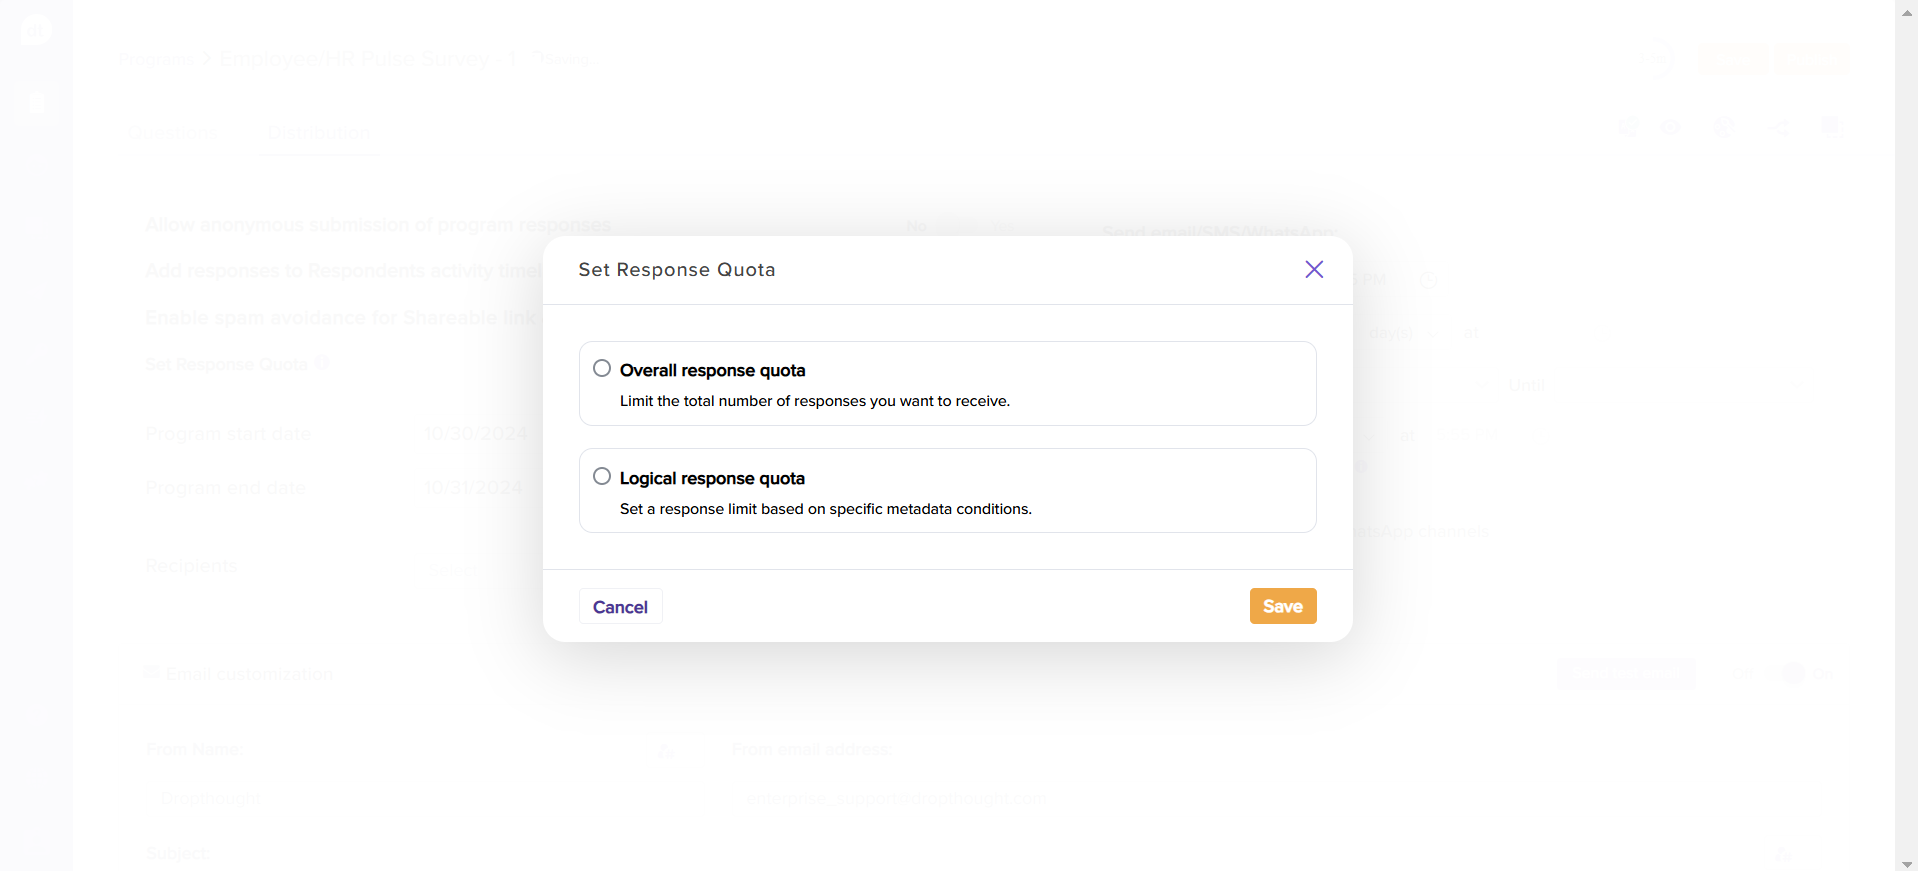Expand the day(s) dropdown
Screen dimensions: 1918x871
(x=1400, y=333)
